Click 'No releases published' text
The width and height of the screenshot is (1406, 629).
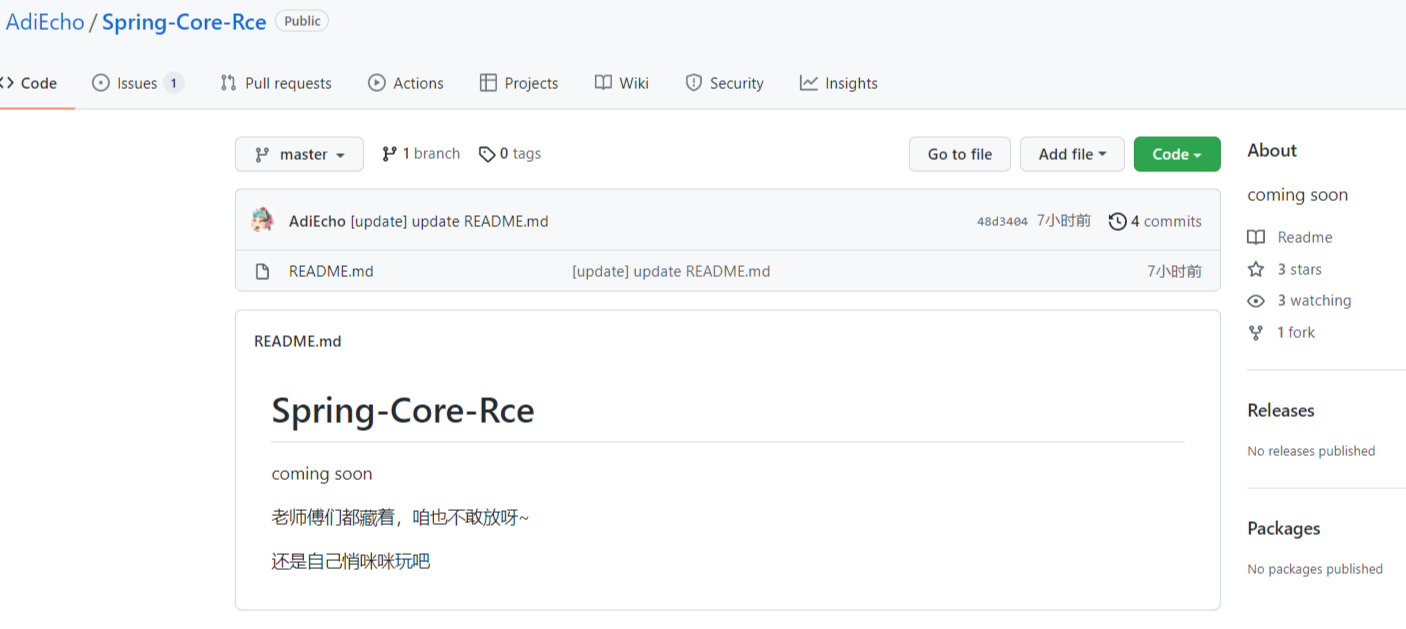point(1311,451)
